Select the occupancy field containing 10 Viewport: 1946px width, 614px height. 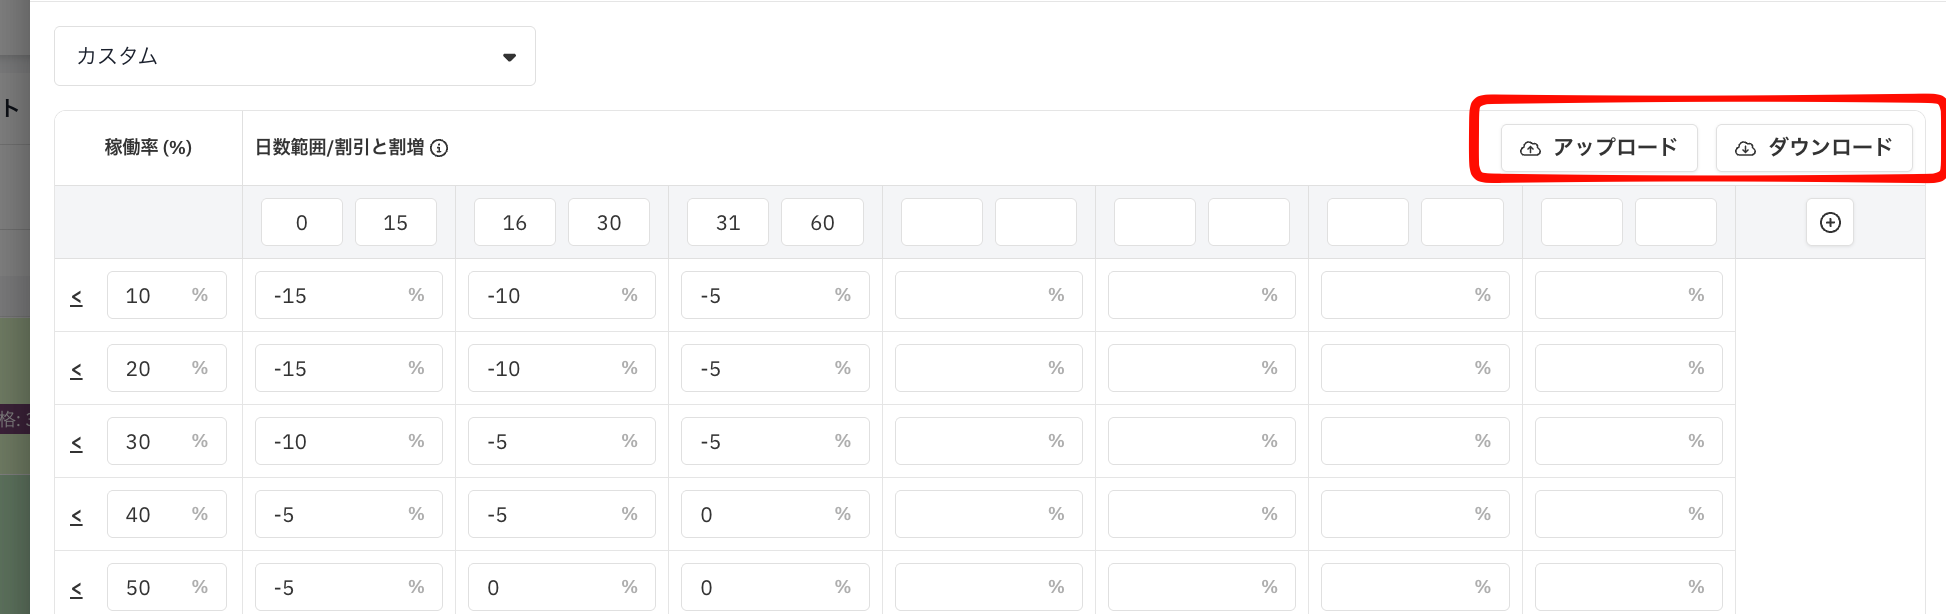[167, 295]
